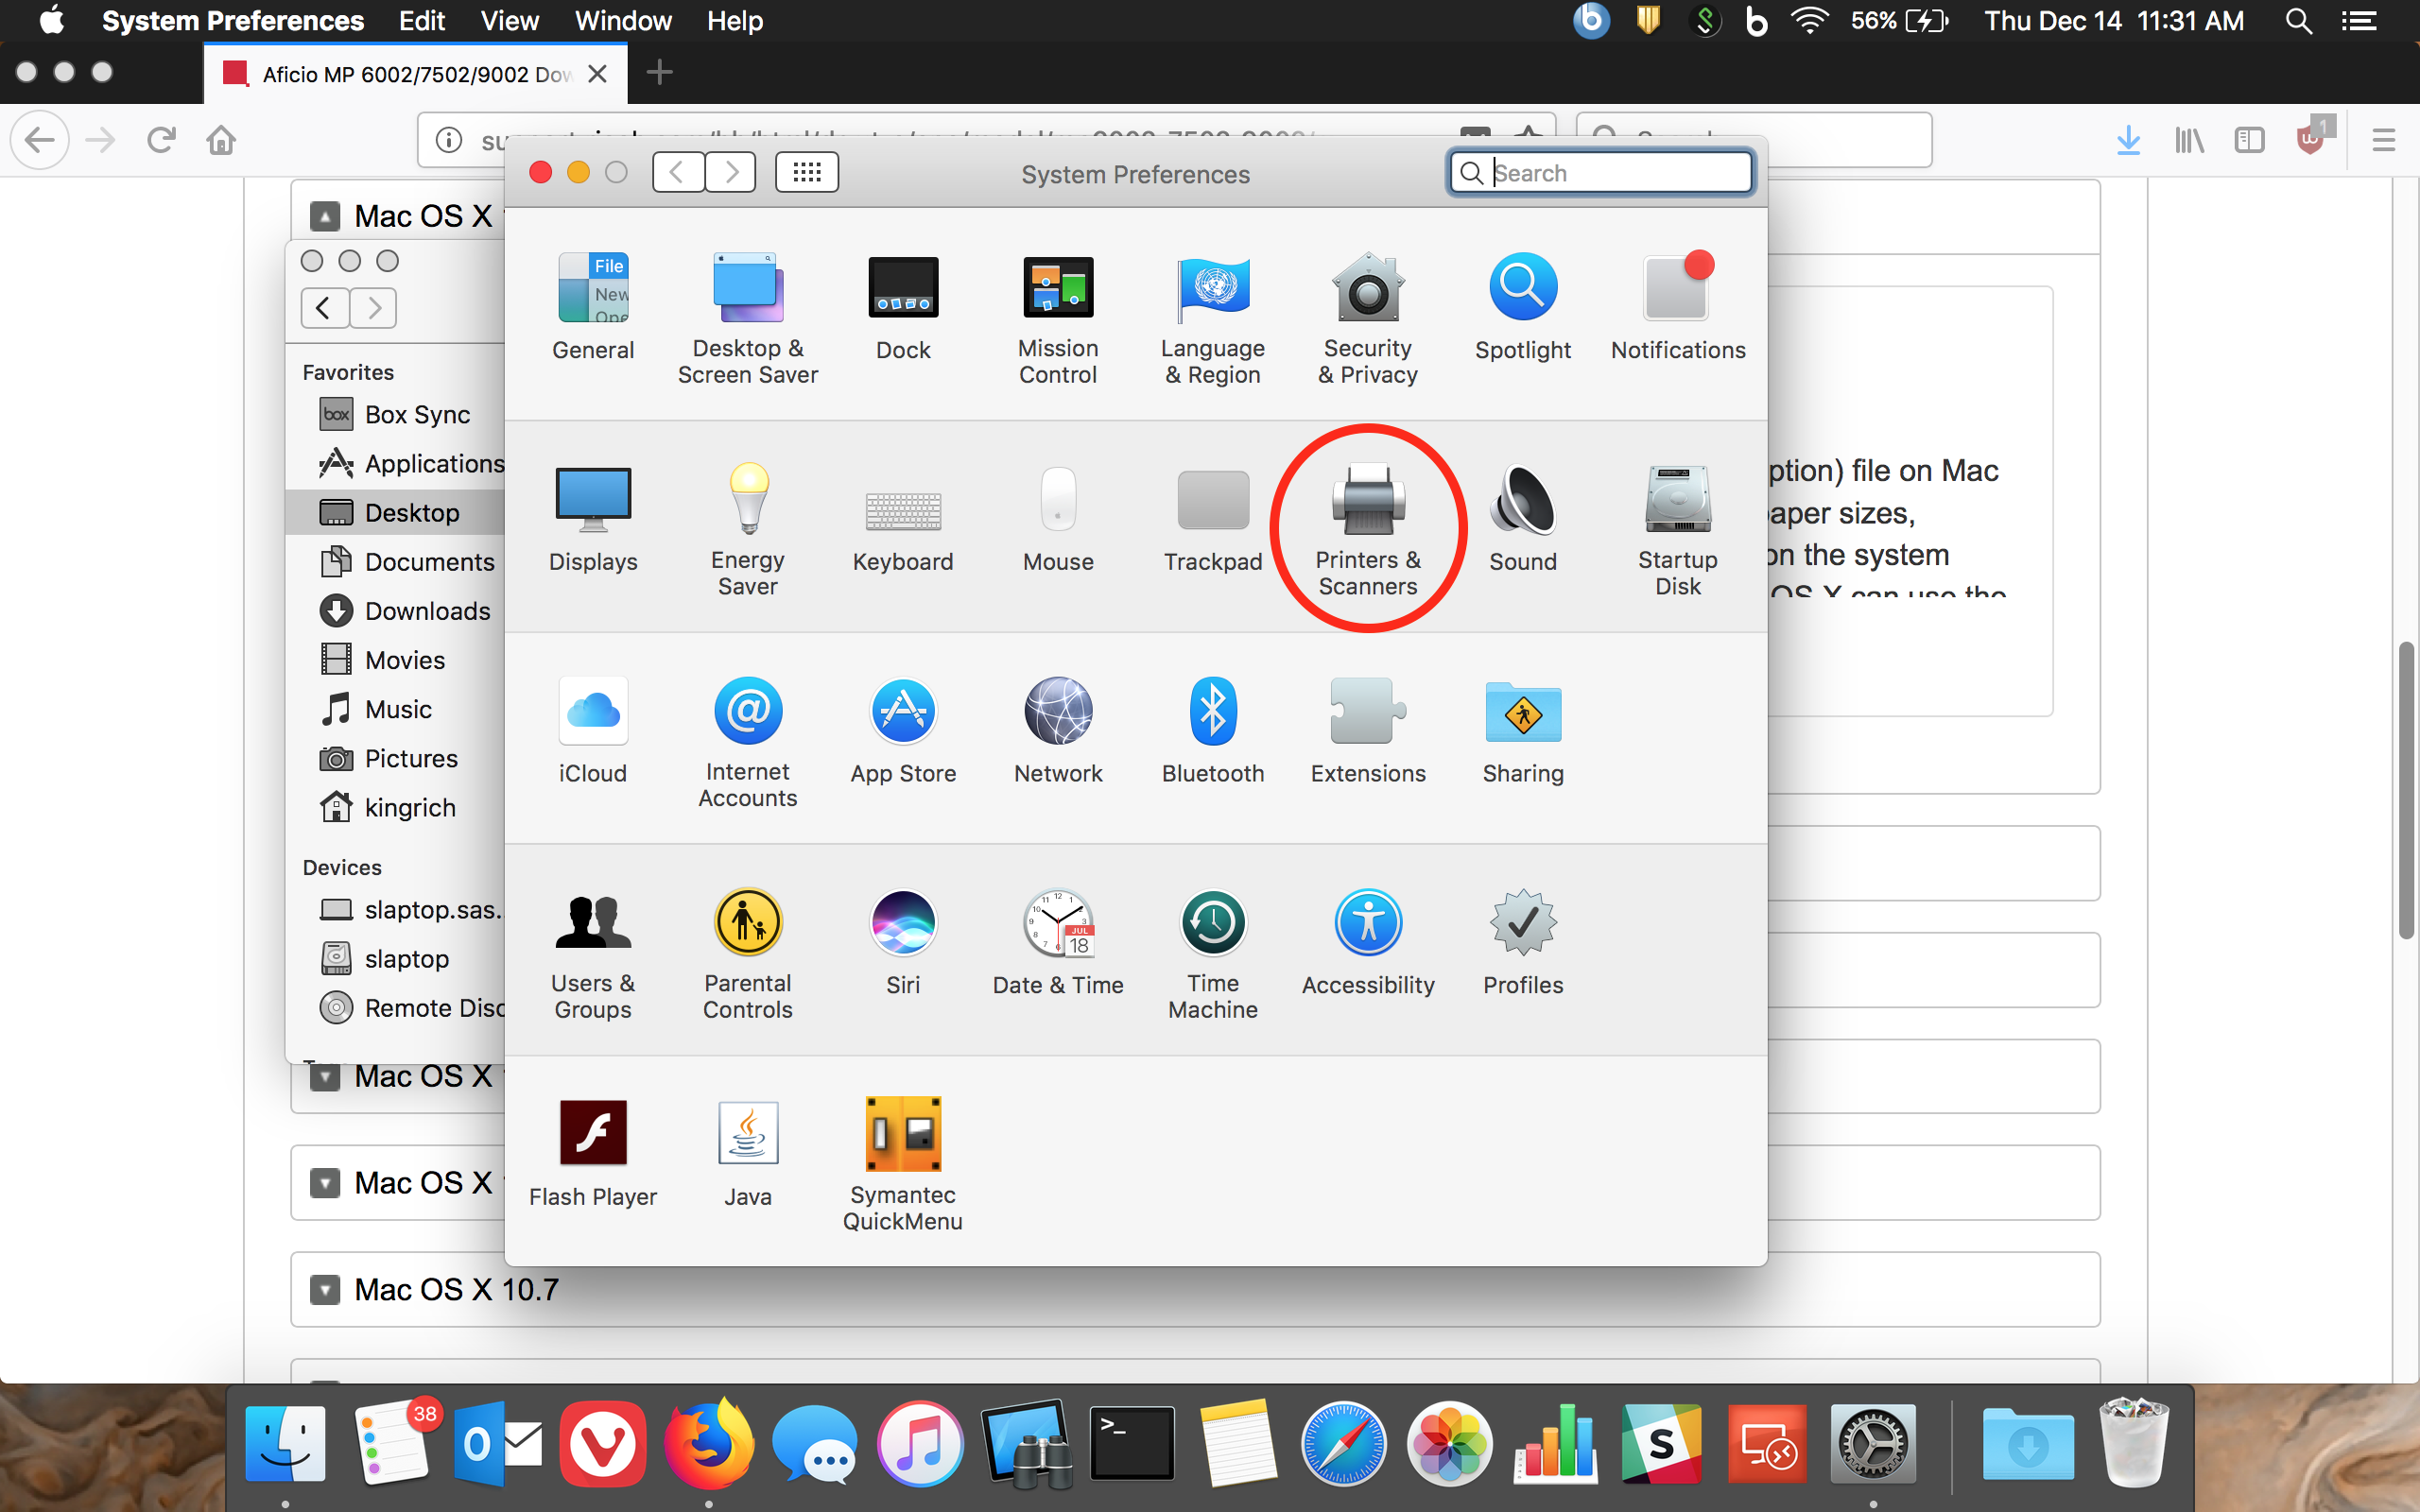2420x1512 pixels.
Task: Open Notifications preferences
Action: pyautogui.click(x=1678, y=307)
